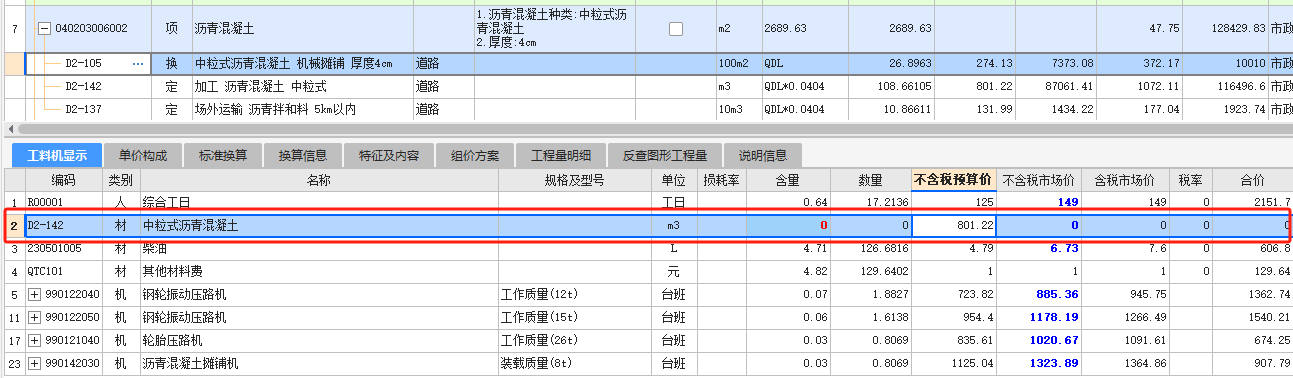Switch to the 换算信息 tab
The image size is (1293, 378).
click(x=303, y=156)
